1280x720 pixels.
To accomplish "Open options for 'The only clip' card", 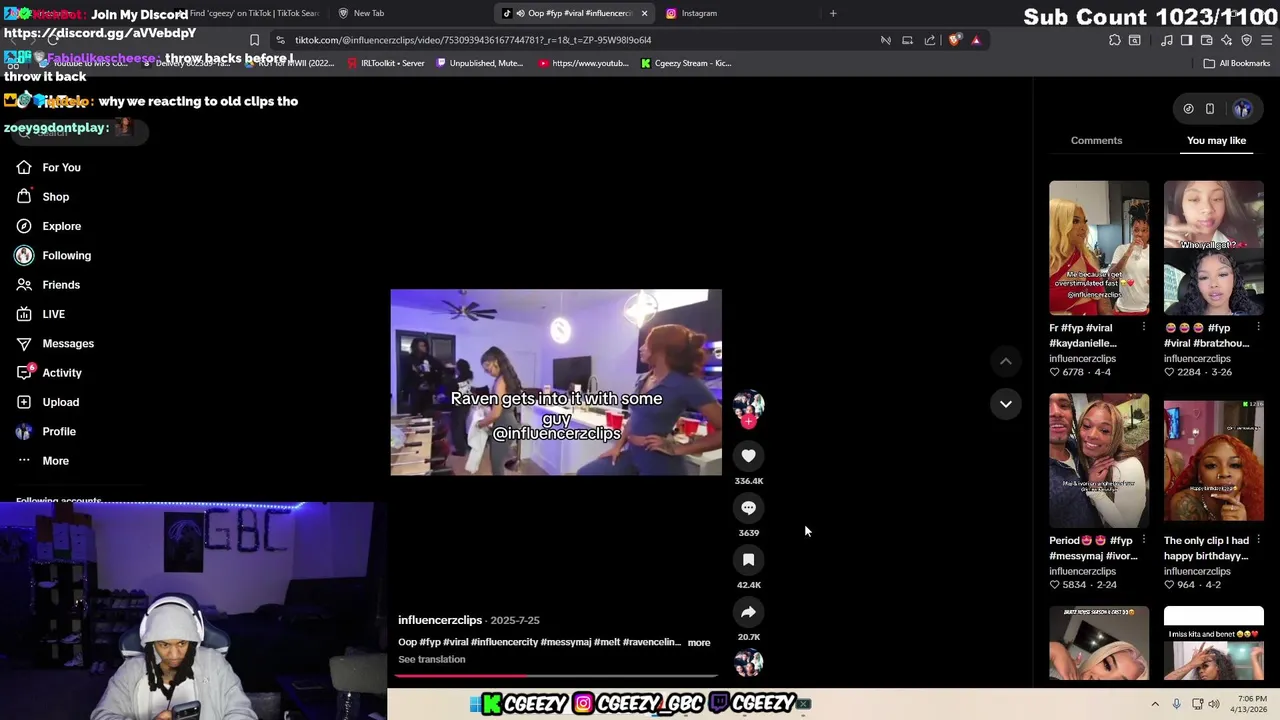I will tap(1258, 540).
